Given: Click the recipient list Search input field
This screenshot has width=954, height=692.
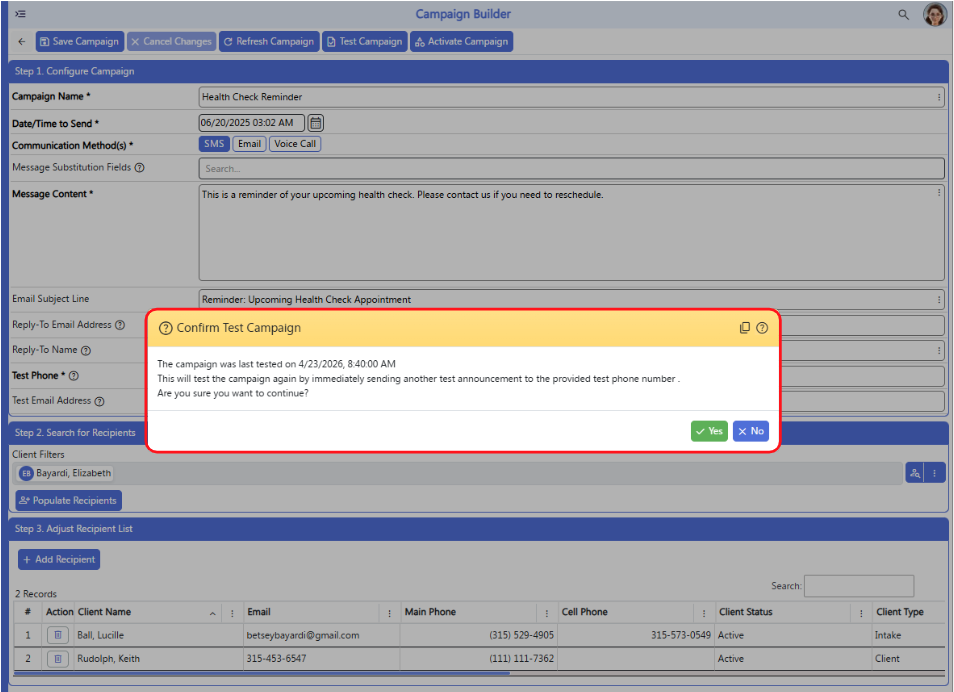Looking at the screenshot, I should (859, 586).
